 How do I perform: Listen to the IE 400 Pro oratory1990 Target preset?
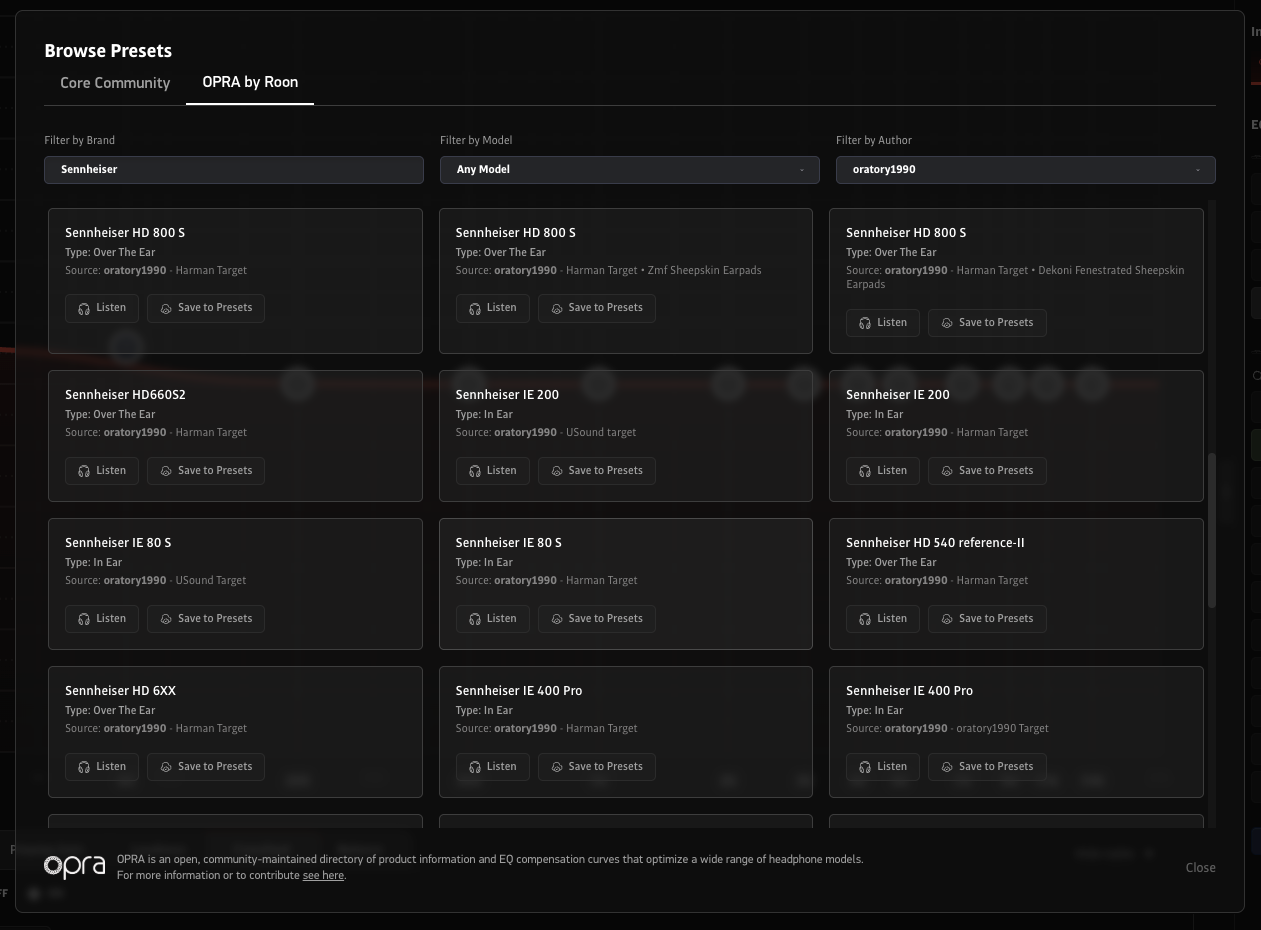pyautogui.click(x=883, y=767)
